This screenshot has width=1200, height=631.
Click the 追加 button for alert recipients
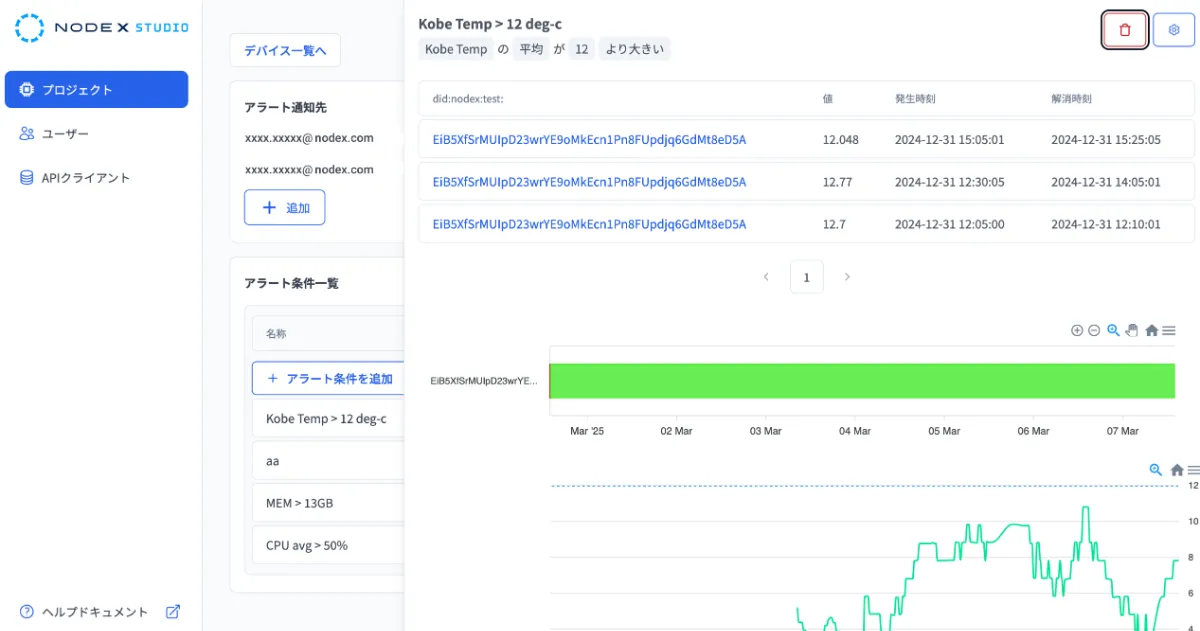(284, 208)
